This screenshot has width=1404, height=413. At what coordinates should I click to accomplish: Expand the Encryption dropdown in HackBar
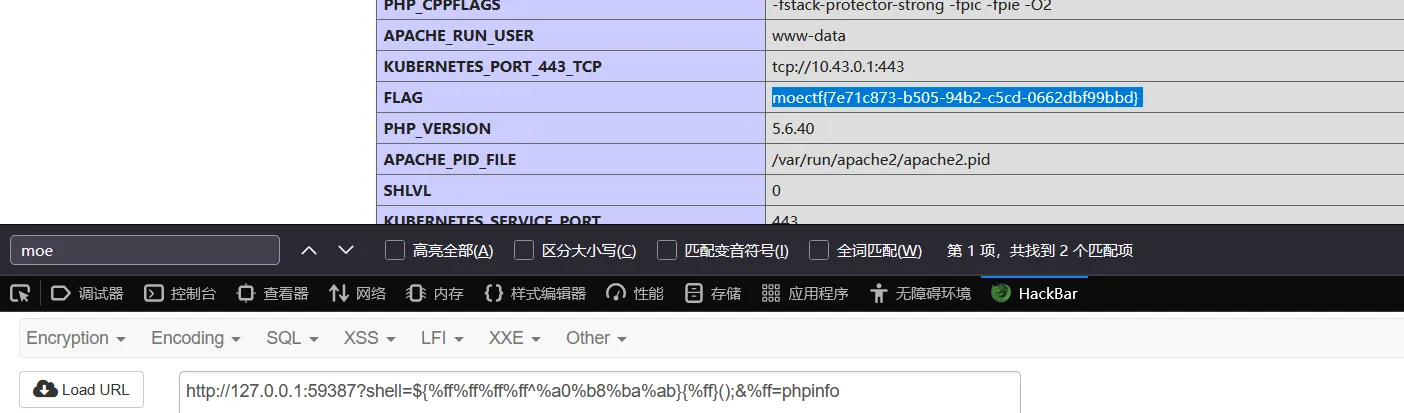(x=76, y=338)
